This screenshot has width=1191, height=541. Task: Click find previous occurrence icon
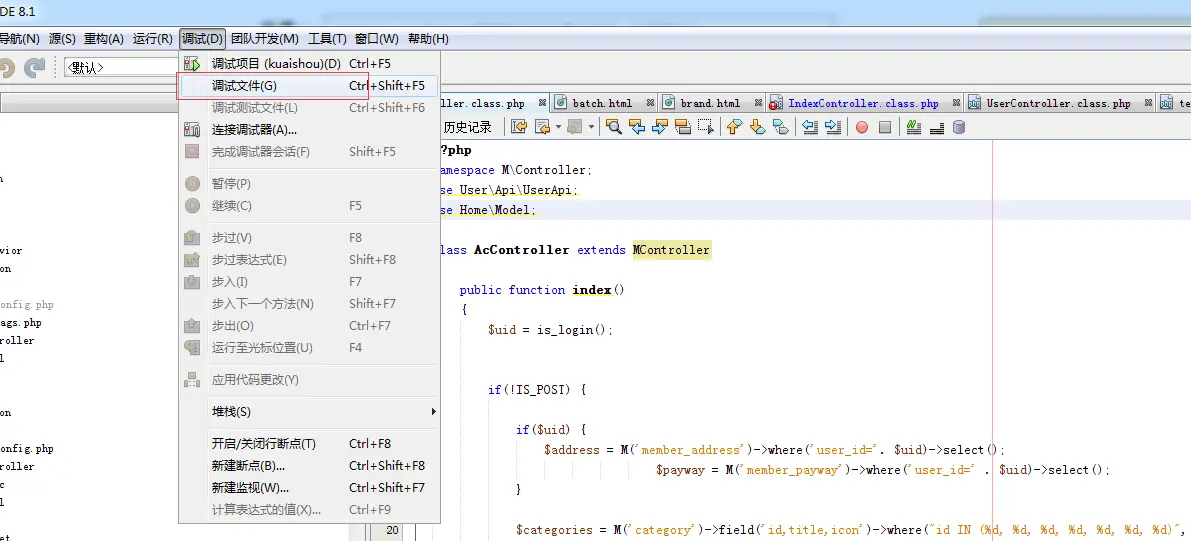636,127
